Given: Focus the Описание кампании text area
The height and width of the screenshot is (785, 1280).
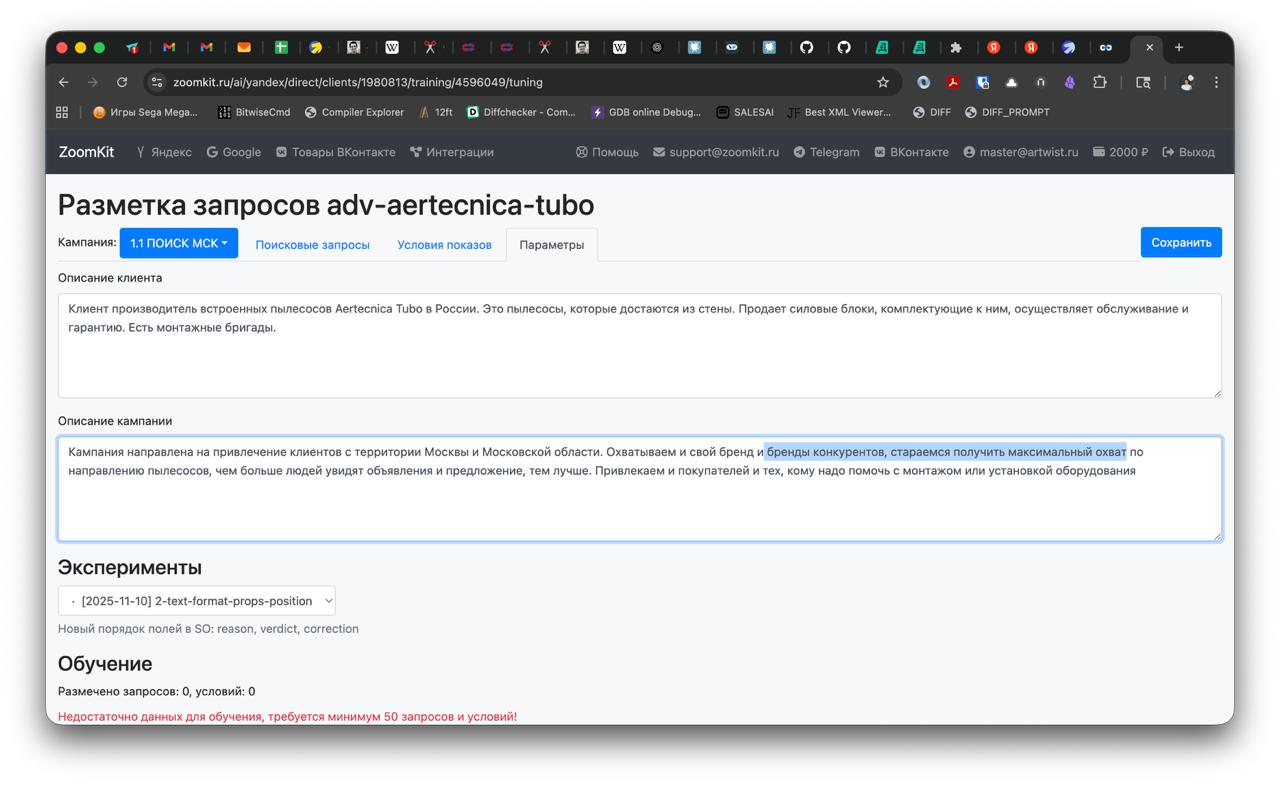Looking at the screenshot, I should (x=640, y=489).
